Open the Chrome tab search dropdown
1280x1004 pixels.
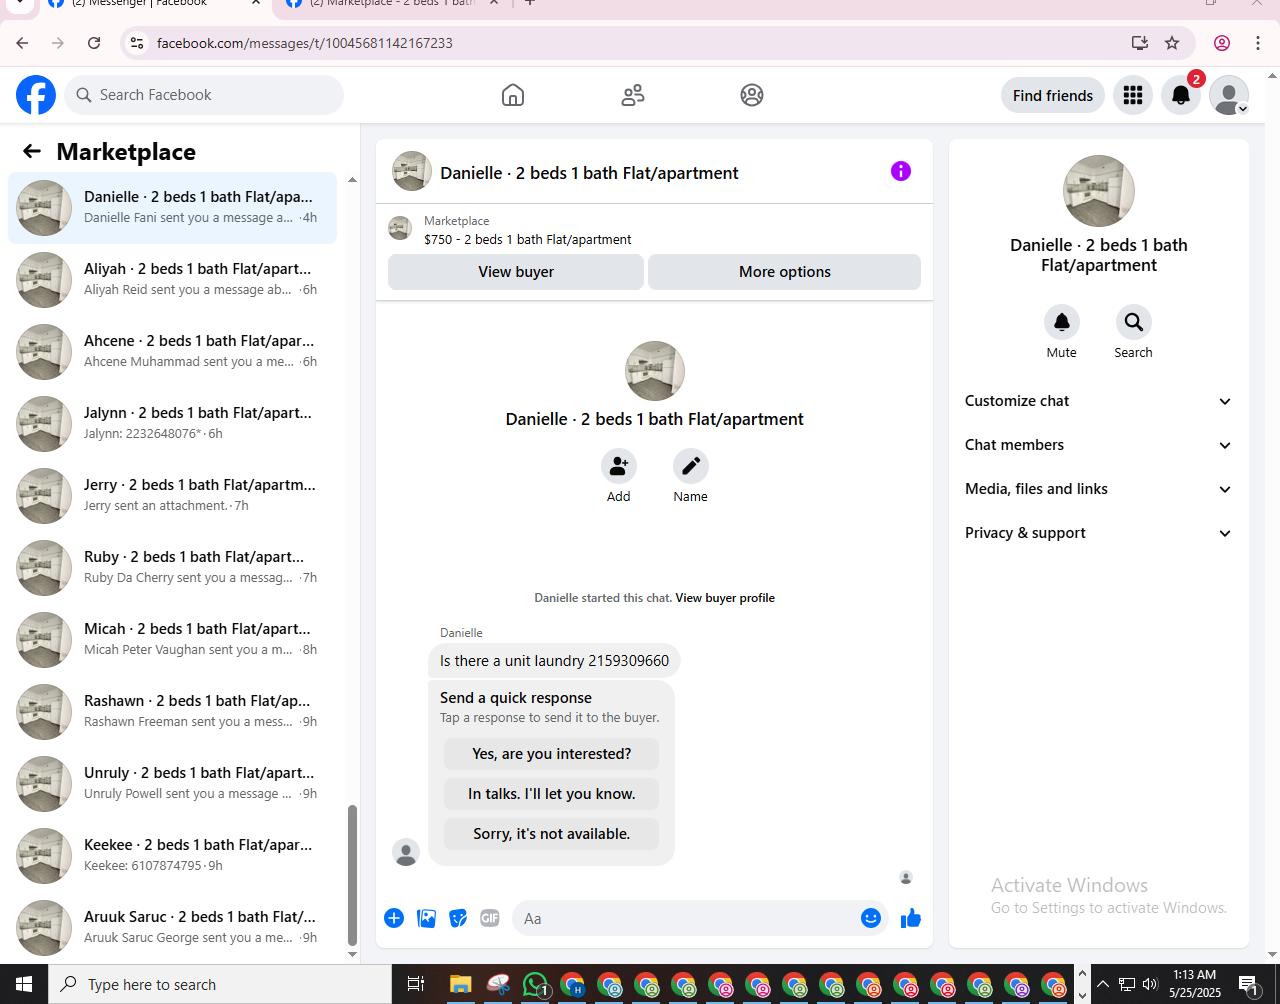(x=20, y=4)
